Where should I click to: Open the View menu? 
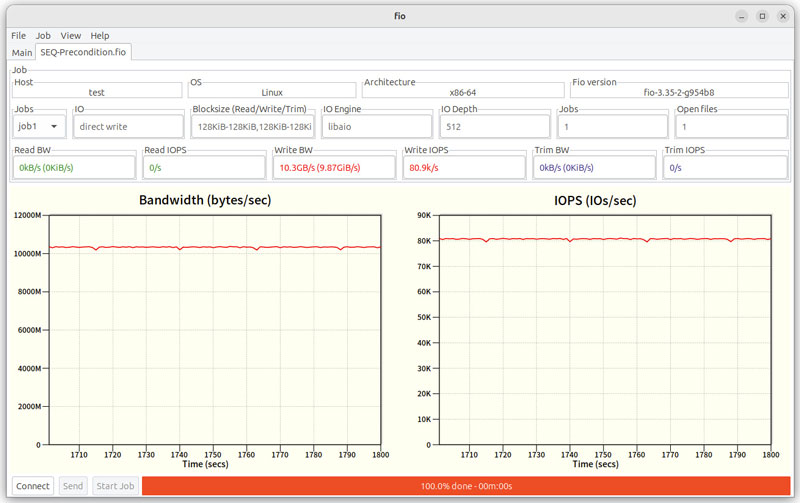tap(70, 35)
